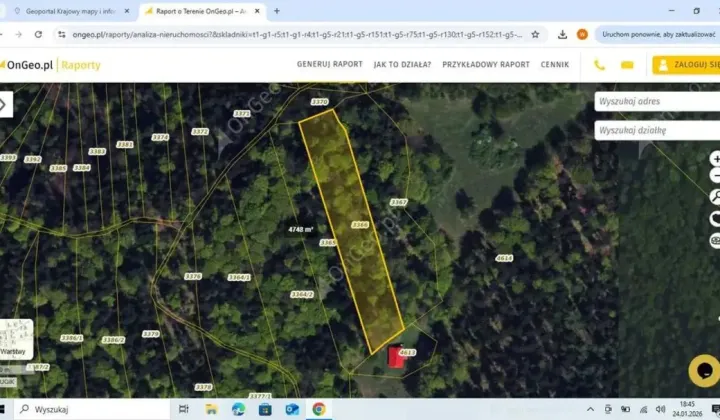Viewport: 720px width, 420px height.
Task: Click the Wyszukaj działkę search field
Action: click(657, 130)
